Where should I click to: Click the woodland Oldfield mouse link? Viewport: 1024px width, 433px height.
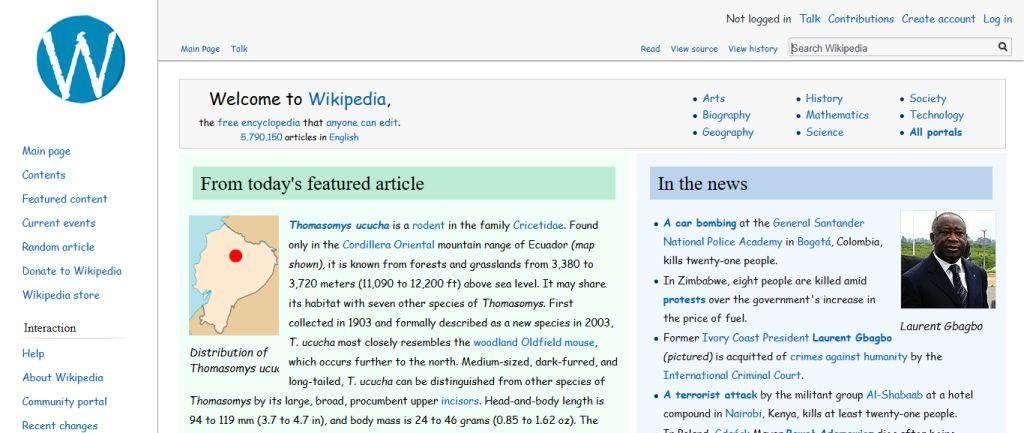tap(534, 342)
